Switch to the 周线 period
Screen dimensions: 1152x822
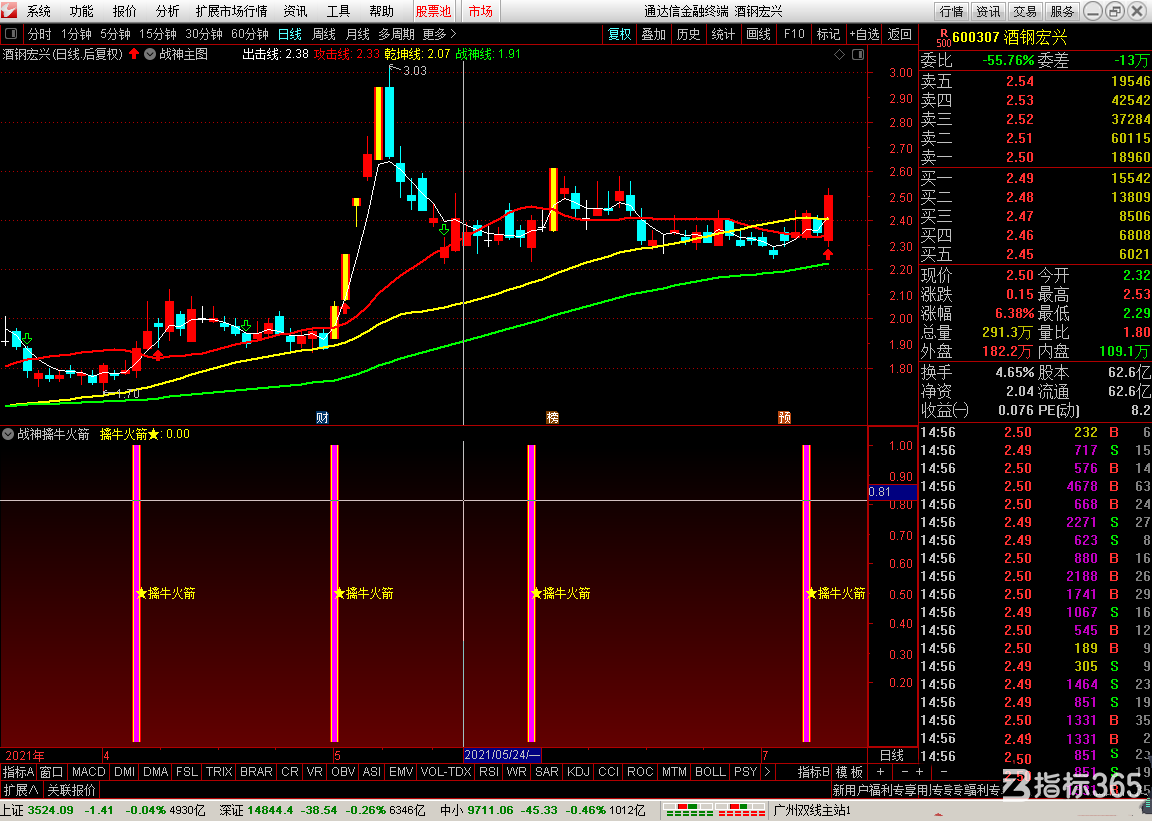click(x=324, y=35)
